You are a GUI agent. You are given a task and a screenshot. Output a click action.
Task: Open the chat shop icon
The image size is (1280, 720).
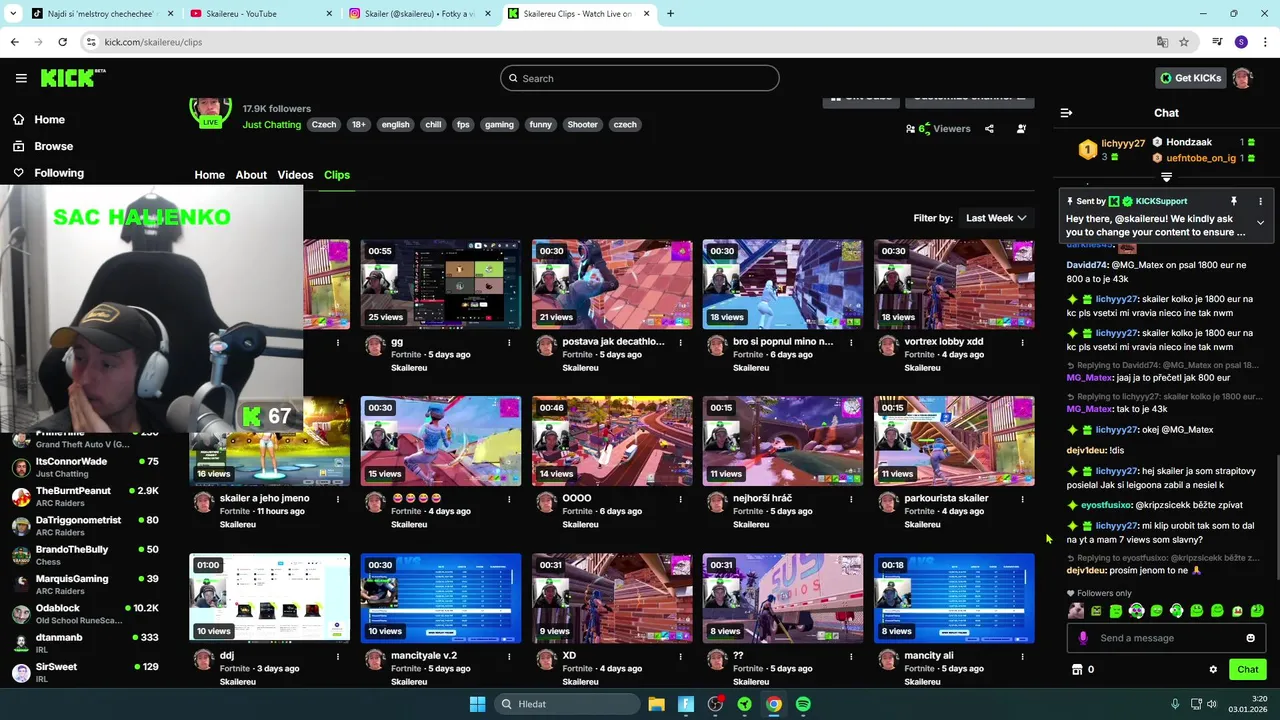click(1077, 670)
